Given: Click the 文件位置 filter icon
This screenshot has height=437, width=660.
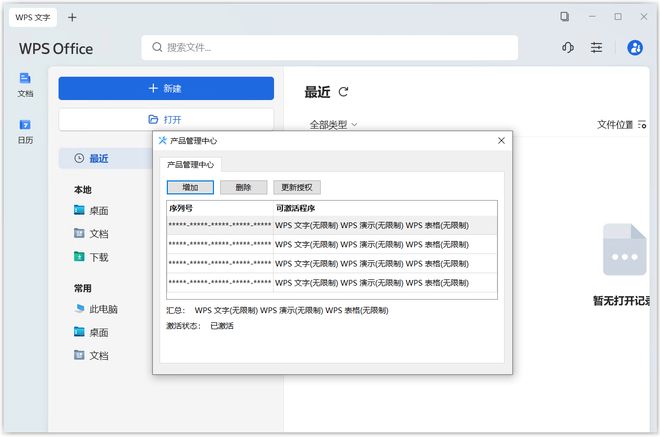Looking at the screenshot, I should tap(642, 125).
